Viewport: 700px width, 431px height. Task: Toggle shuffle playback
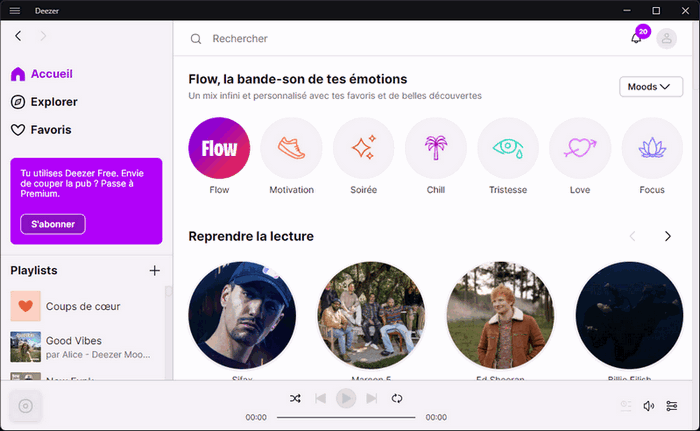[x=295, y=398]
